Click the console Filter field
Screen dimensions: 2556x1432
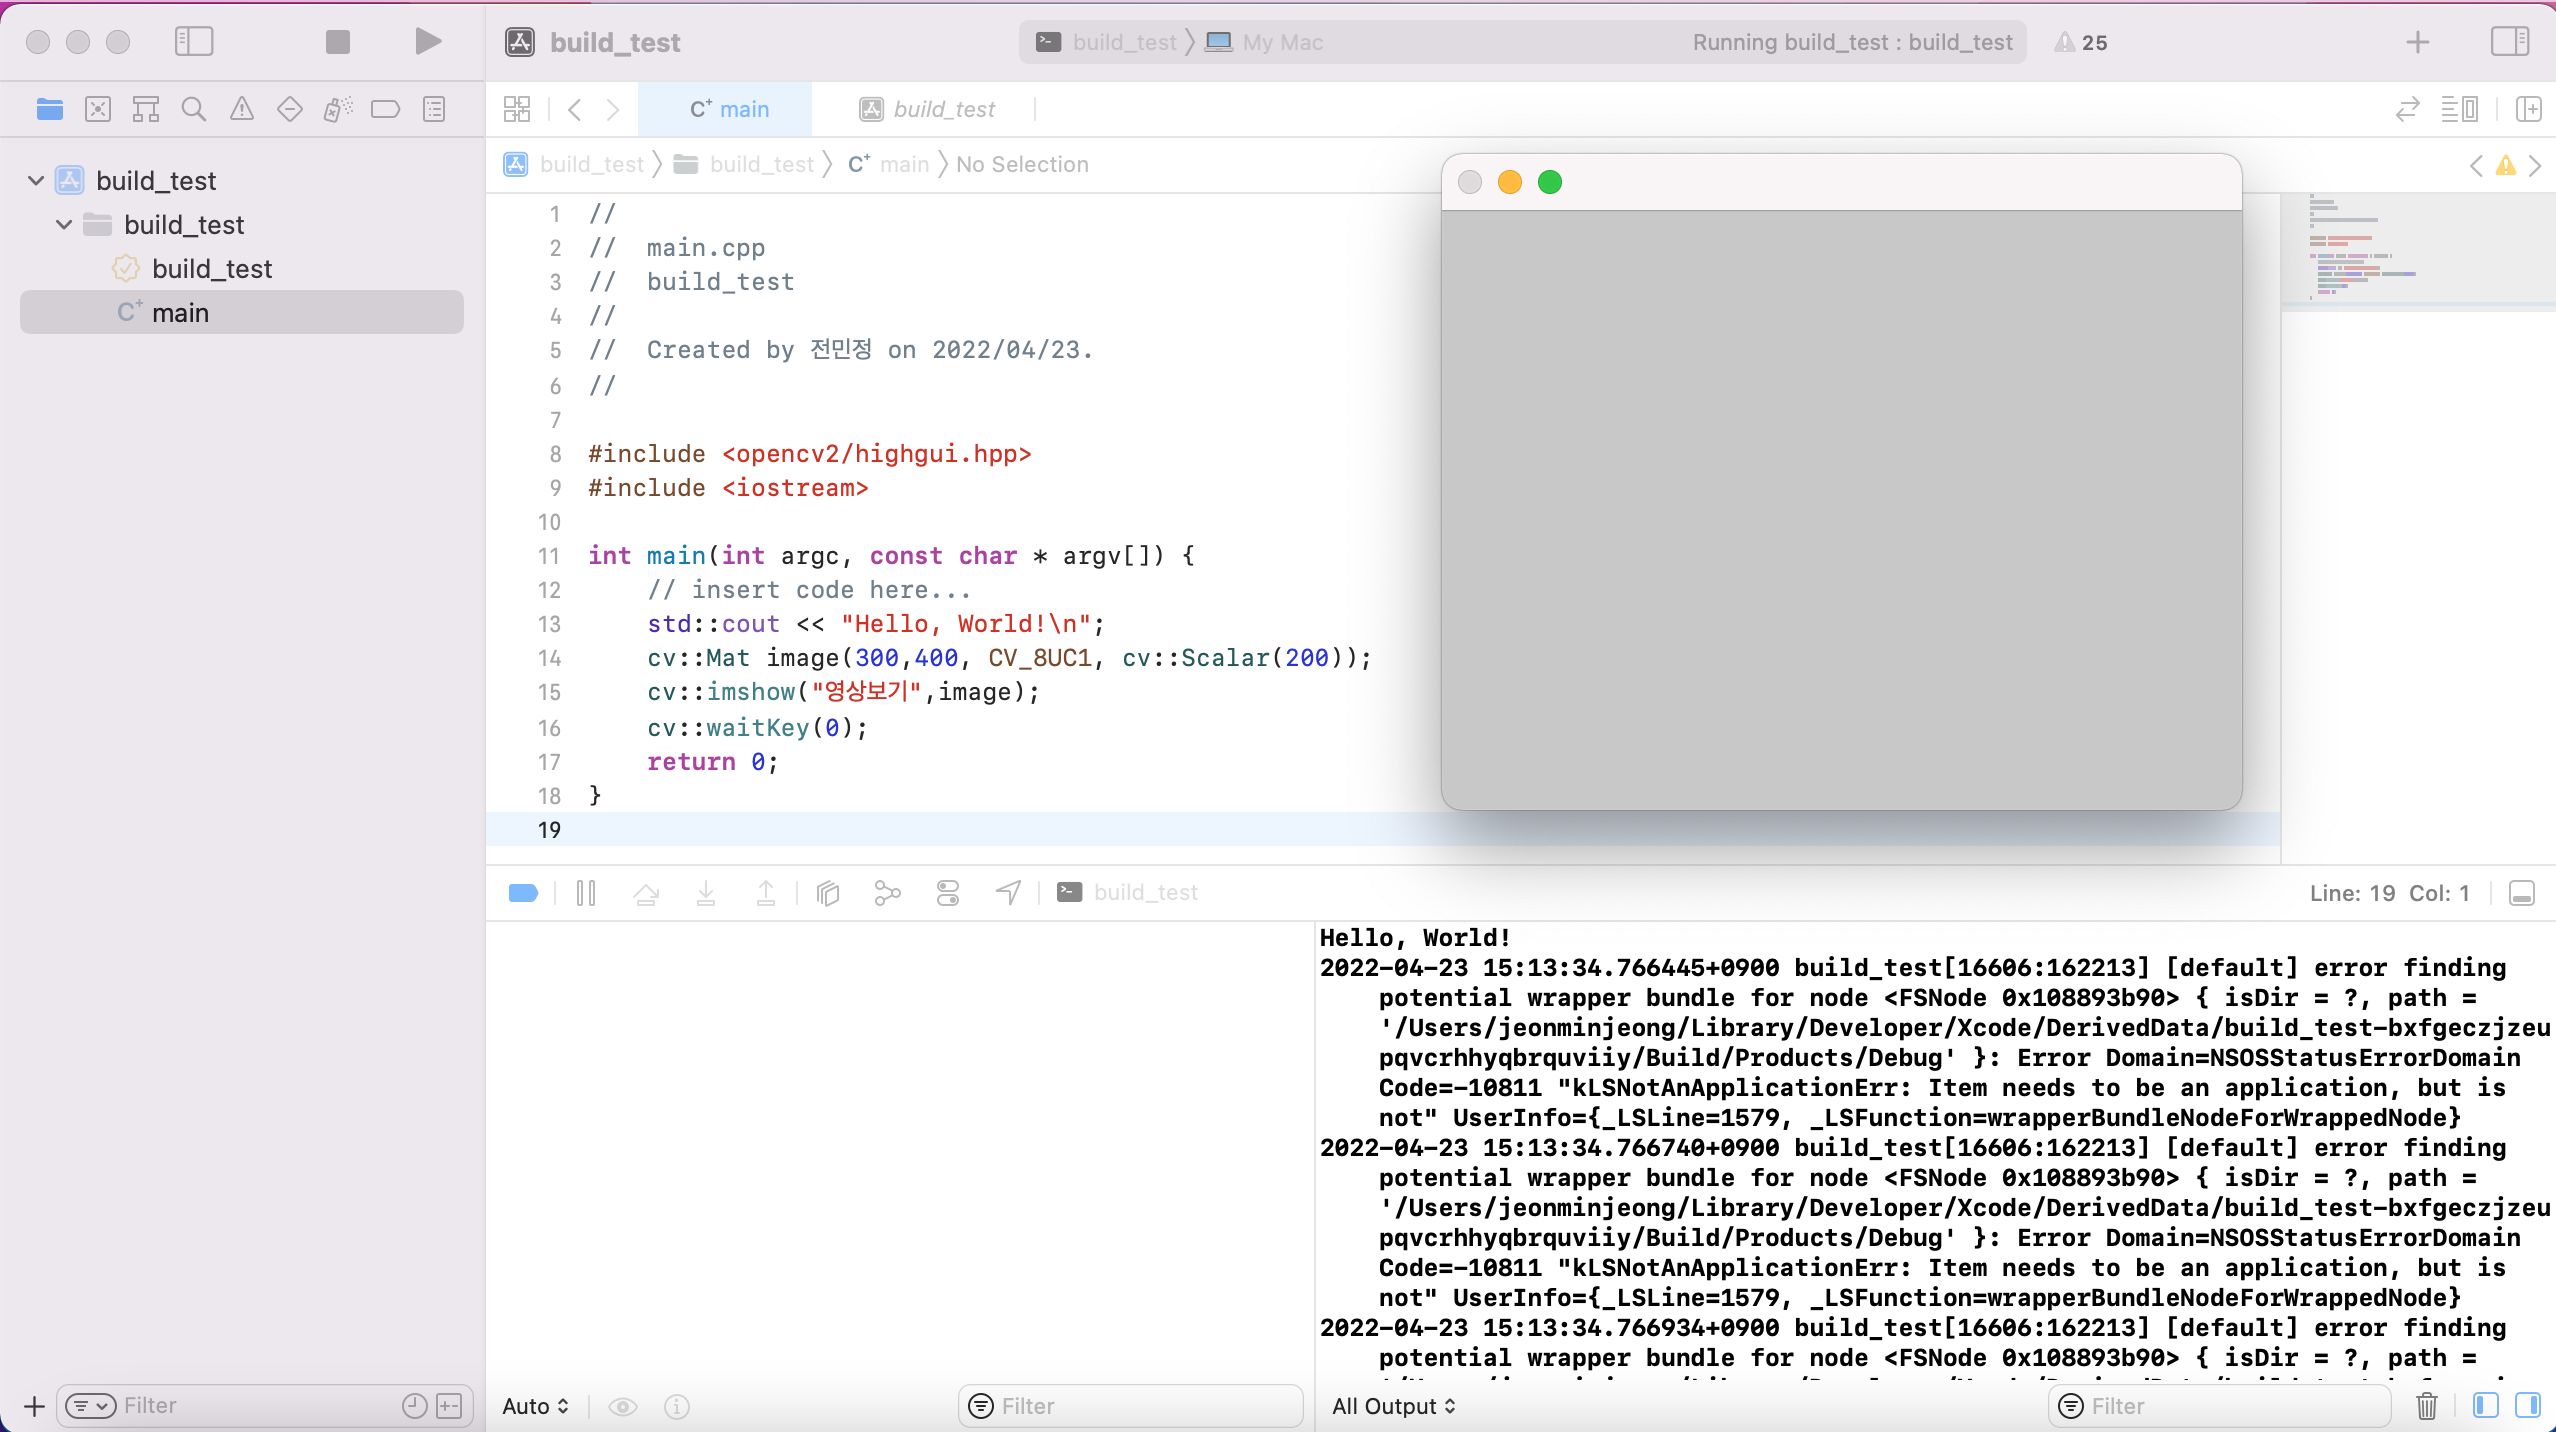tap(2219, 1406)
